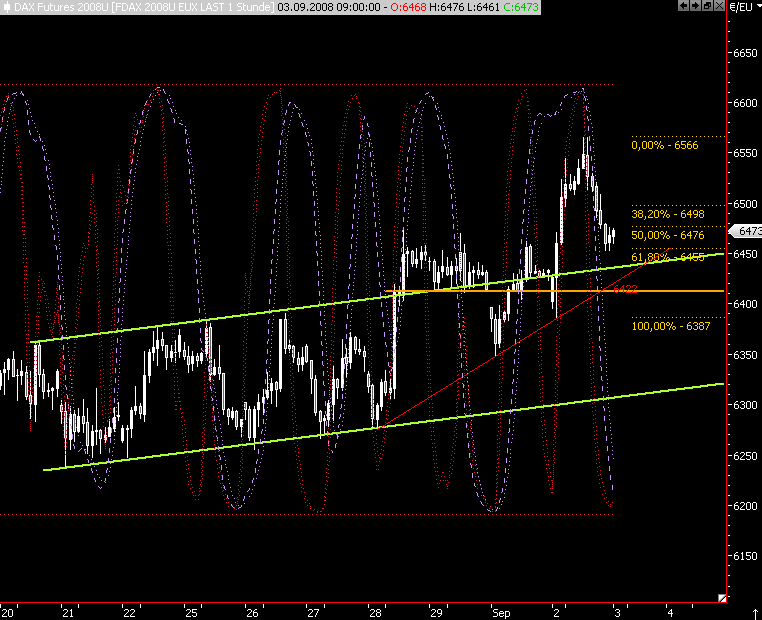Image resolution: width=762 pixels, height=620 pixels.
Task: Select the '0,00% - 6566' Fibonacci label
Action: (664, 145)
